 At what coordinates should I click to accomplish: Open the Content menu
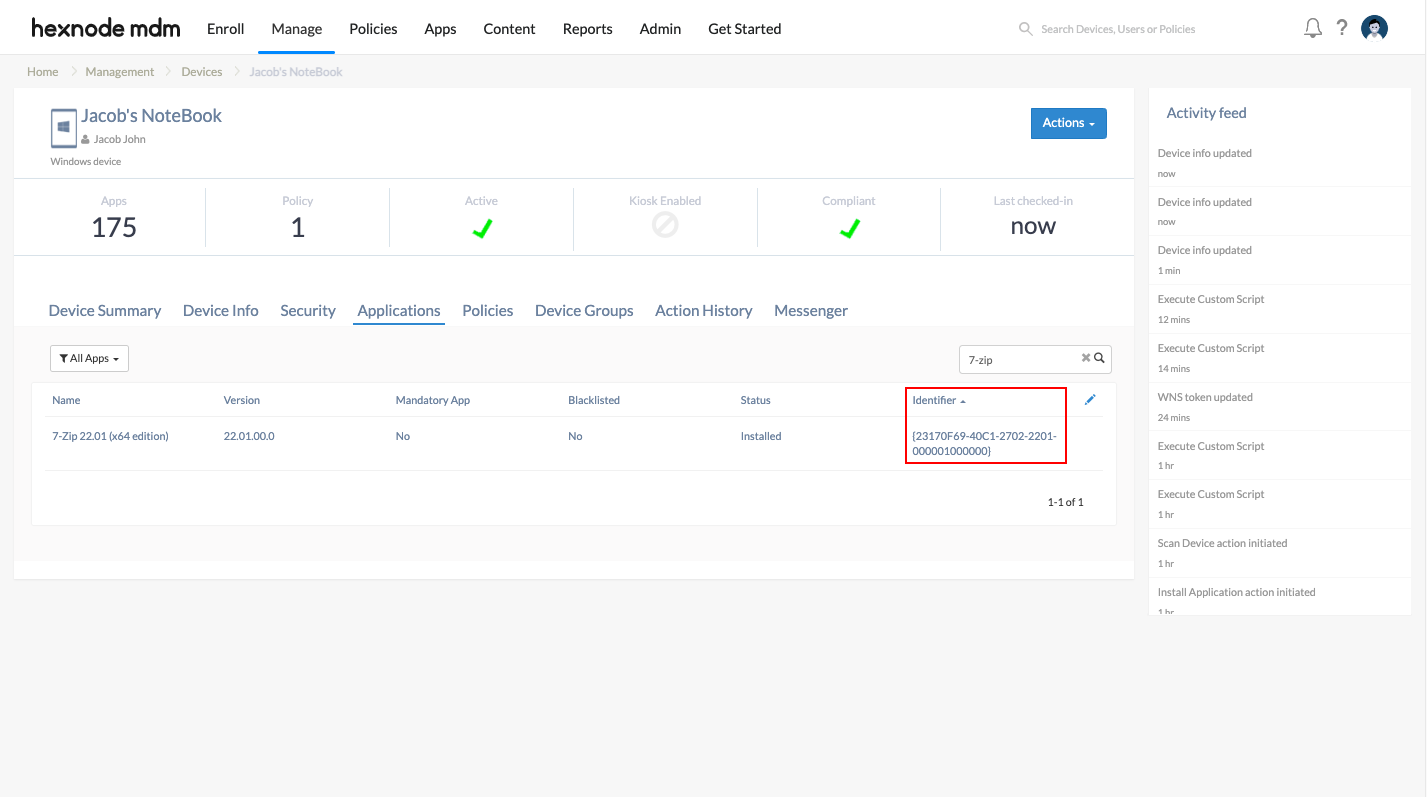pyautogui.click(x=509, y=29)
